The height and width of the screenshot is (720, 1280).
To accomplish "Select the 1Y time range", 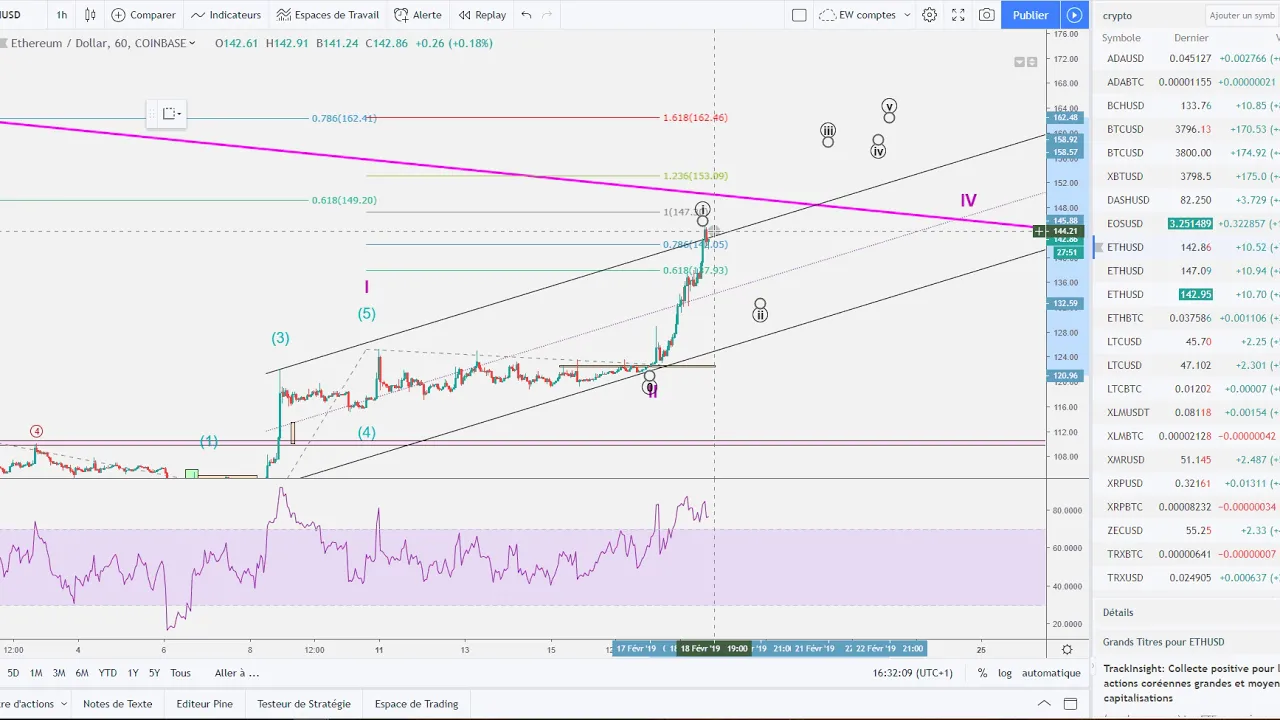I will tap(133, 673).
